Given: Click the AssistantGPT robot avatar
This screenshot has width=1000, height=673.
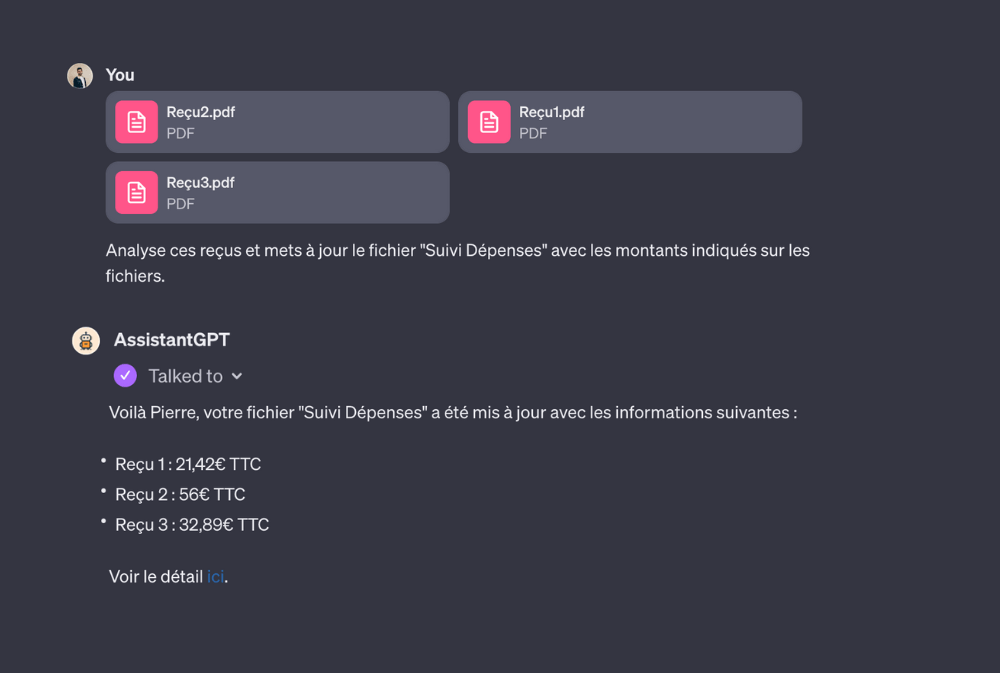Looking at the screenshot, I should 86,340.
